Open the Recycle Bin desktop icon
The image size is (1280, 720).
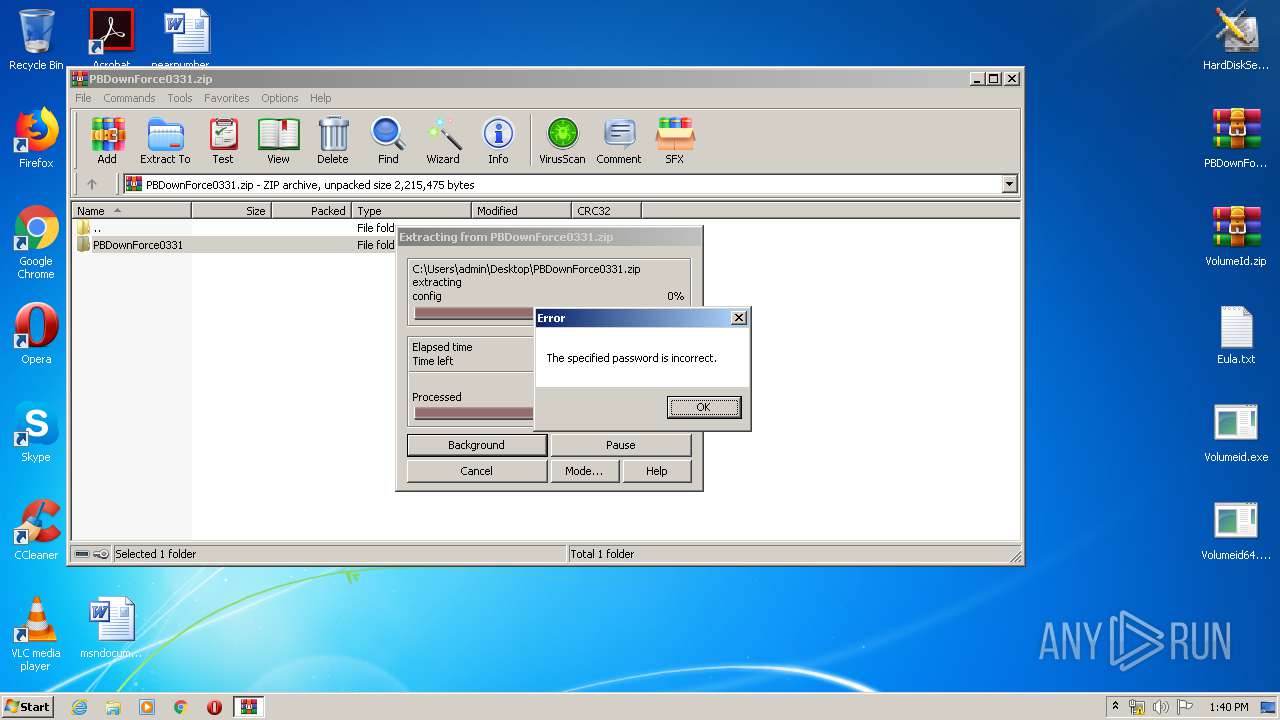click(x=36, y=40)
